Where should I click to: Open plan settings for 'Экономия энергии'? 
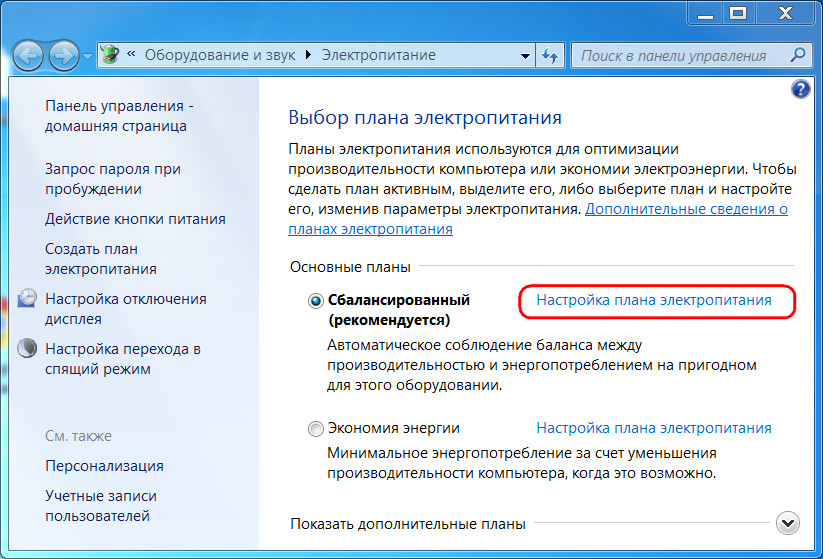654,428
